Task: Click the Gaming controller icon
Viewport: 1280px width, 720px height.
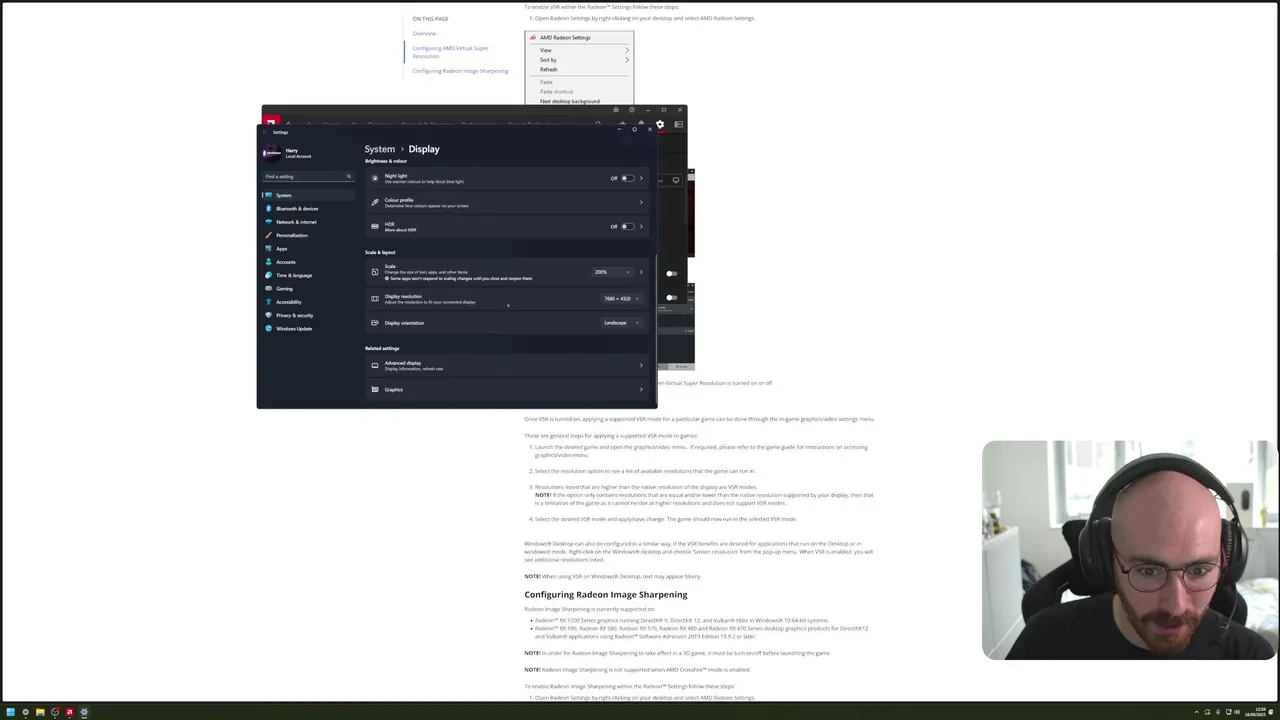Action: (x=269, y=288)
